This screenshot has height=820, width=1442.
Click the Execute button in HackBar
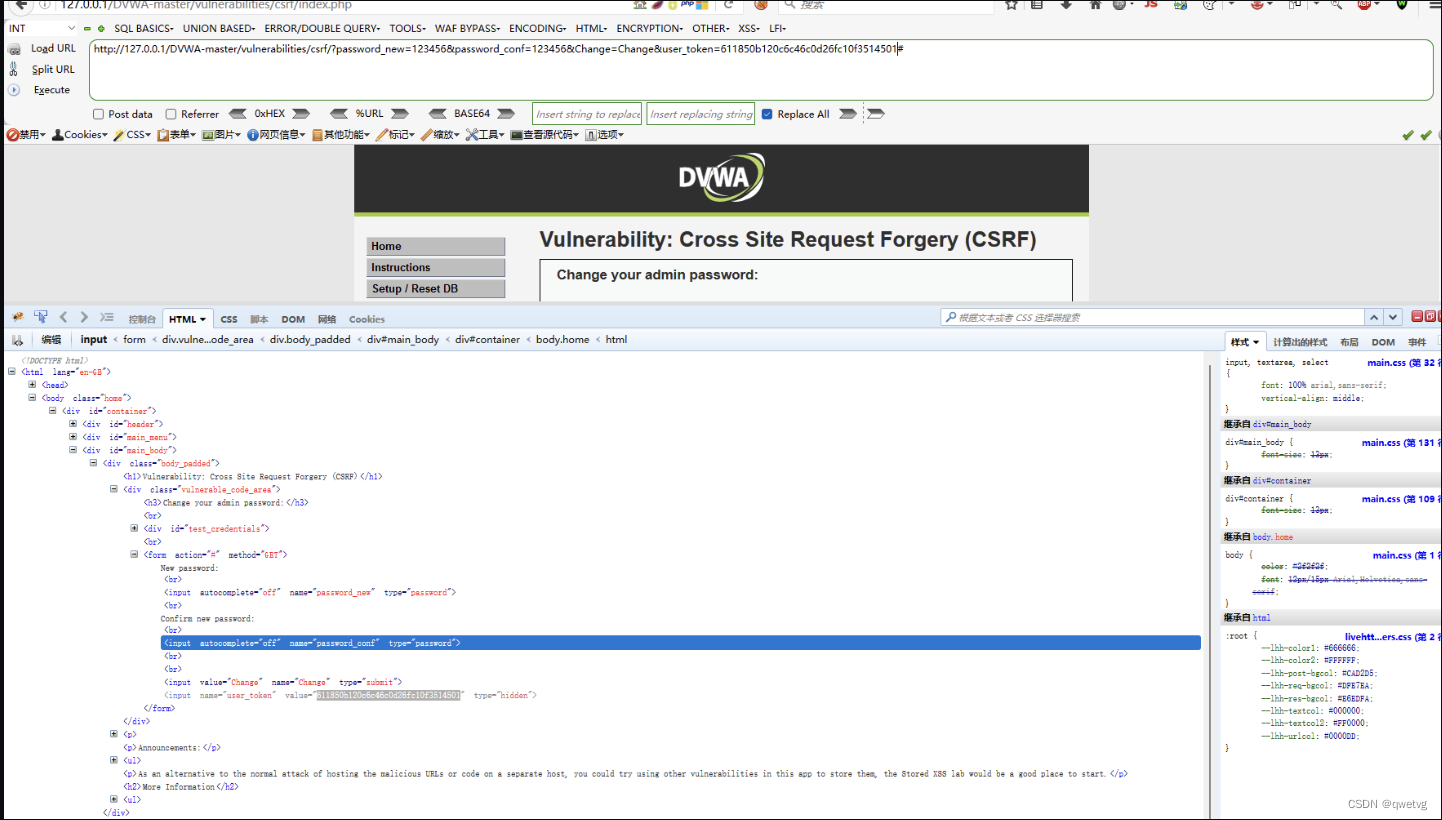click(52, 90)
